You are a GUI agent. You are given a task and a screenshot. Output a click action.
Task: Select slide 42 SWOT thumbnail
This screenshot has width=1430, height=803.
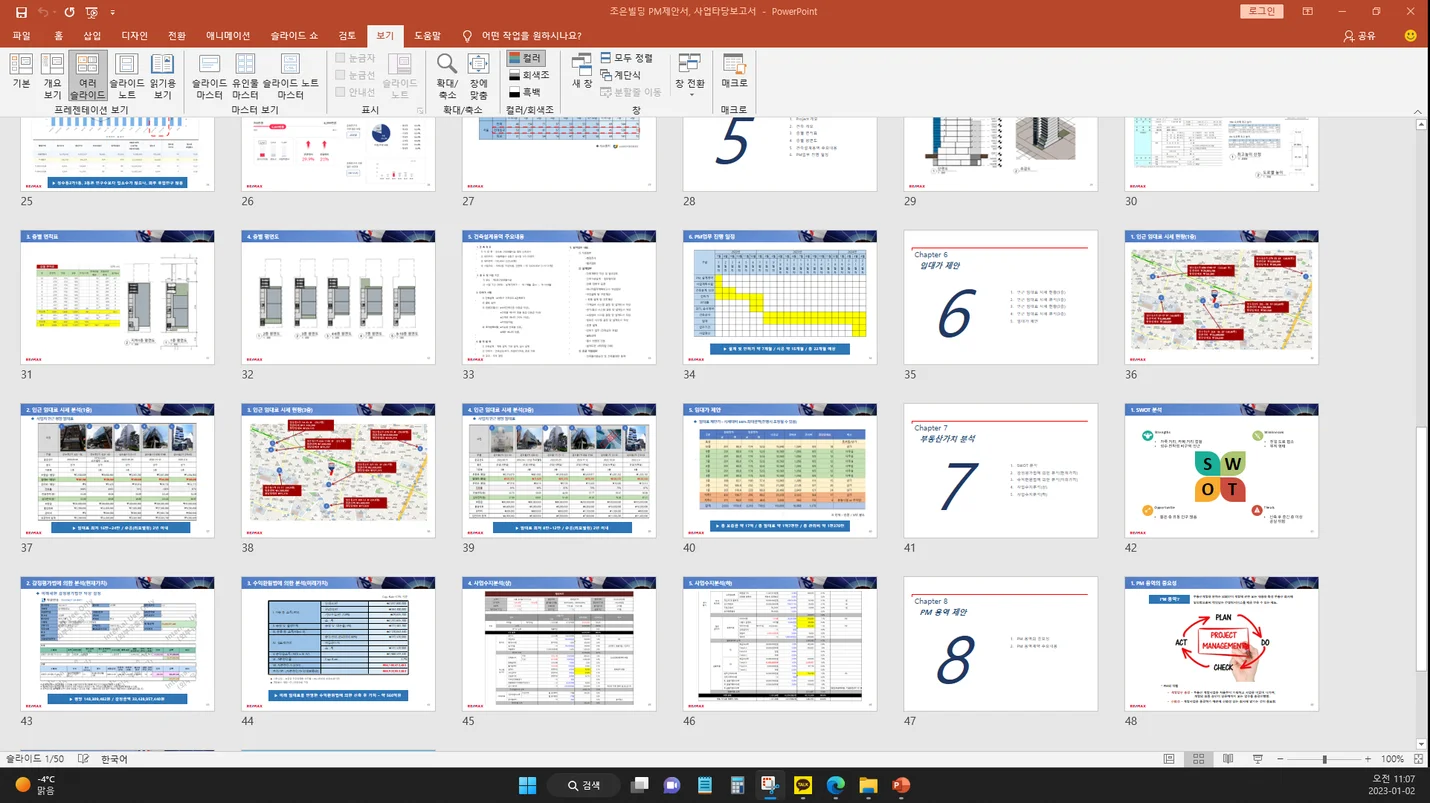(1221, 470)
